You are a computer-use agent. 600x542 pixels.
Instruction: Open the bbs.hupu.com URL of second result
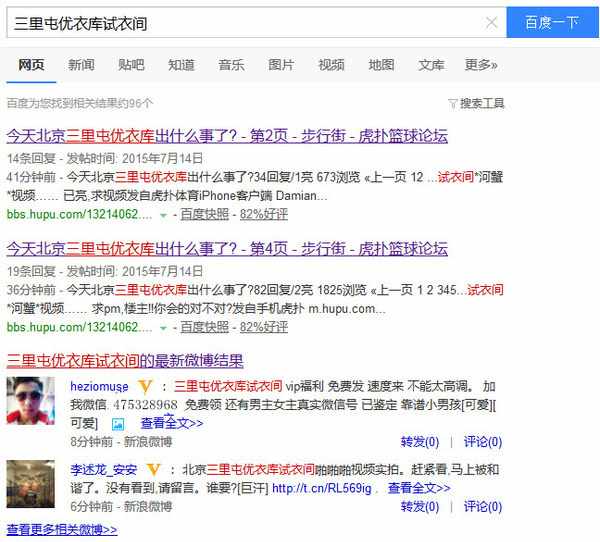tap(79, 327)
